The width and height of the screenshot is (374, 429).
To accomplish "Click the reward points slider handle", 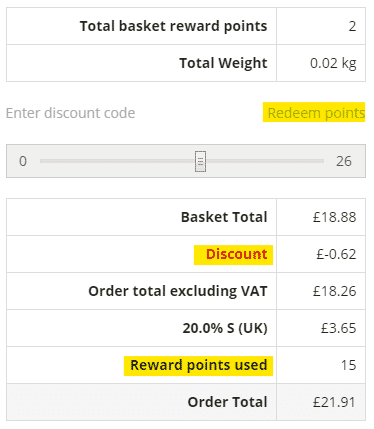I will [200, 161].
